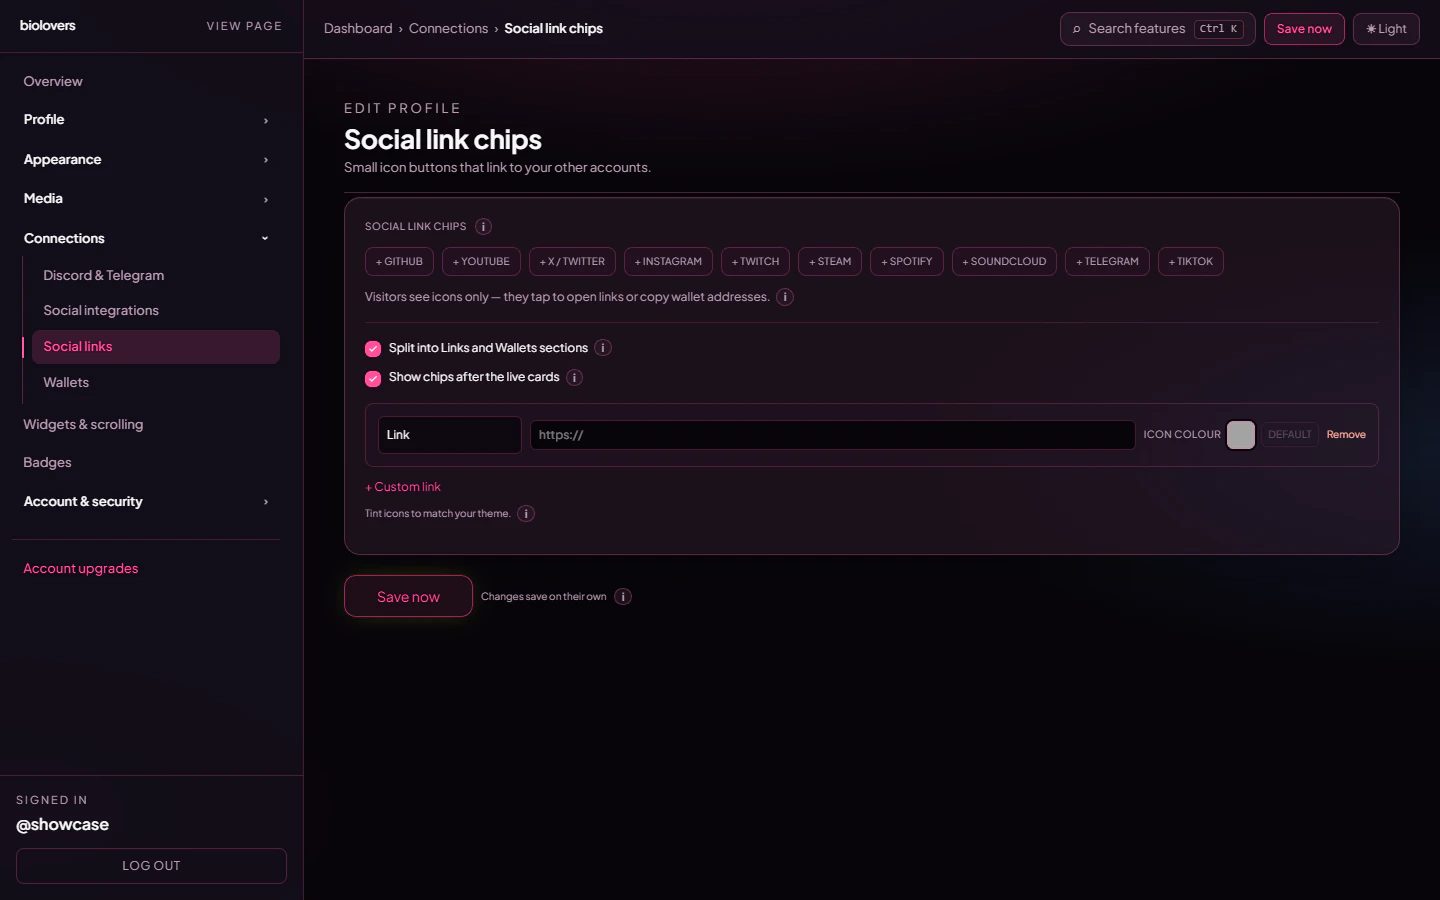Image resolution: width=1440 pixels, height=900 pixels.
Task: Disable Show chips after the live cards
Action: 373,378
